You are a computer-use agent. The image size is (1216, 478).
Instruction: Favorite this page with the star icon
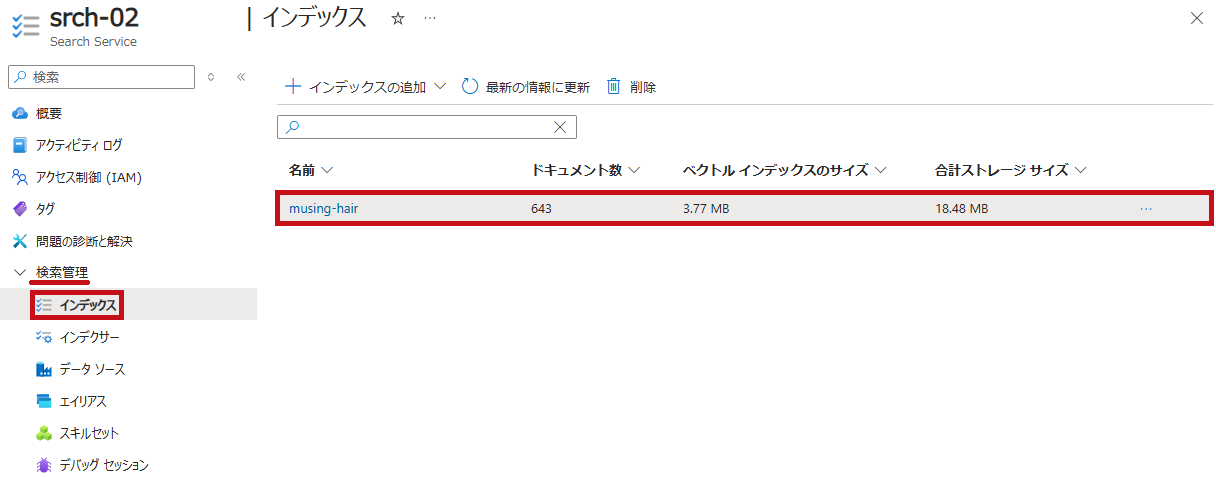pos(397,19)
